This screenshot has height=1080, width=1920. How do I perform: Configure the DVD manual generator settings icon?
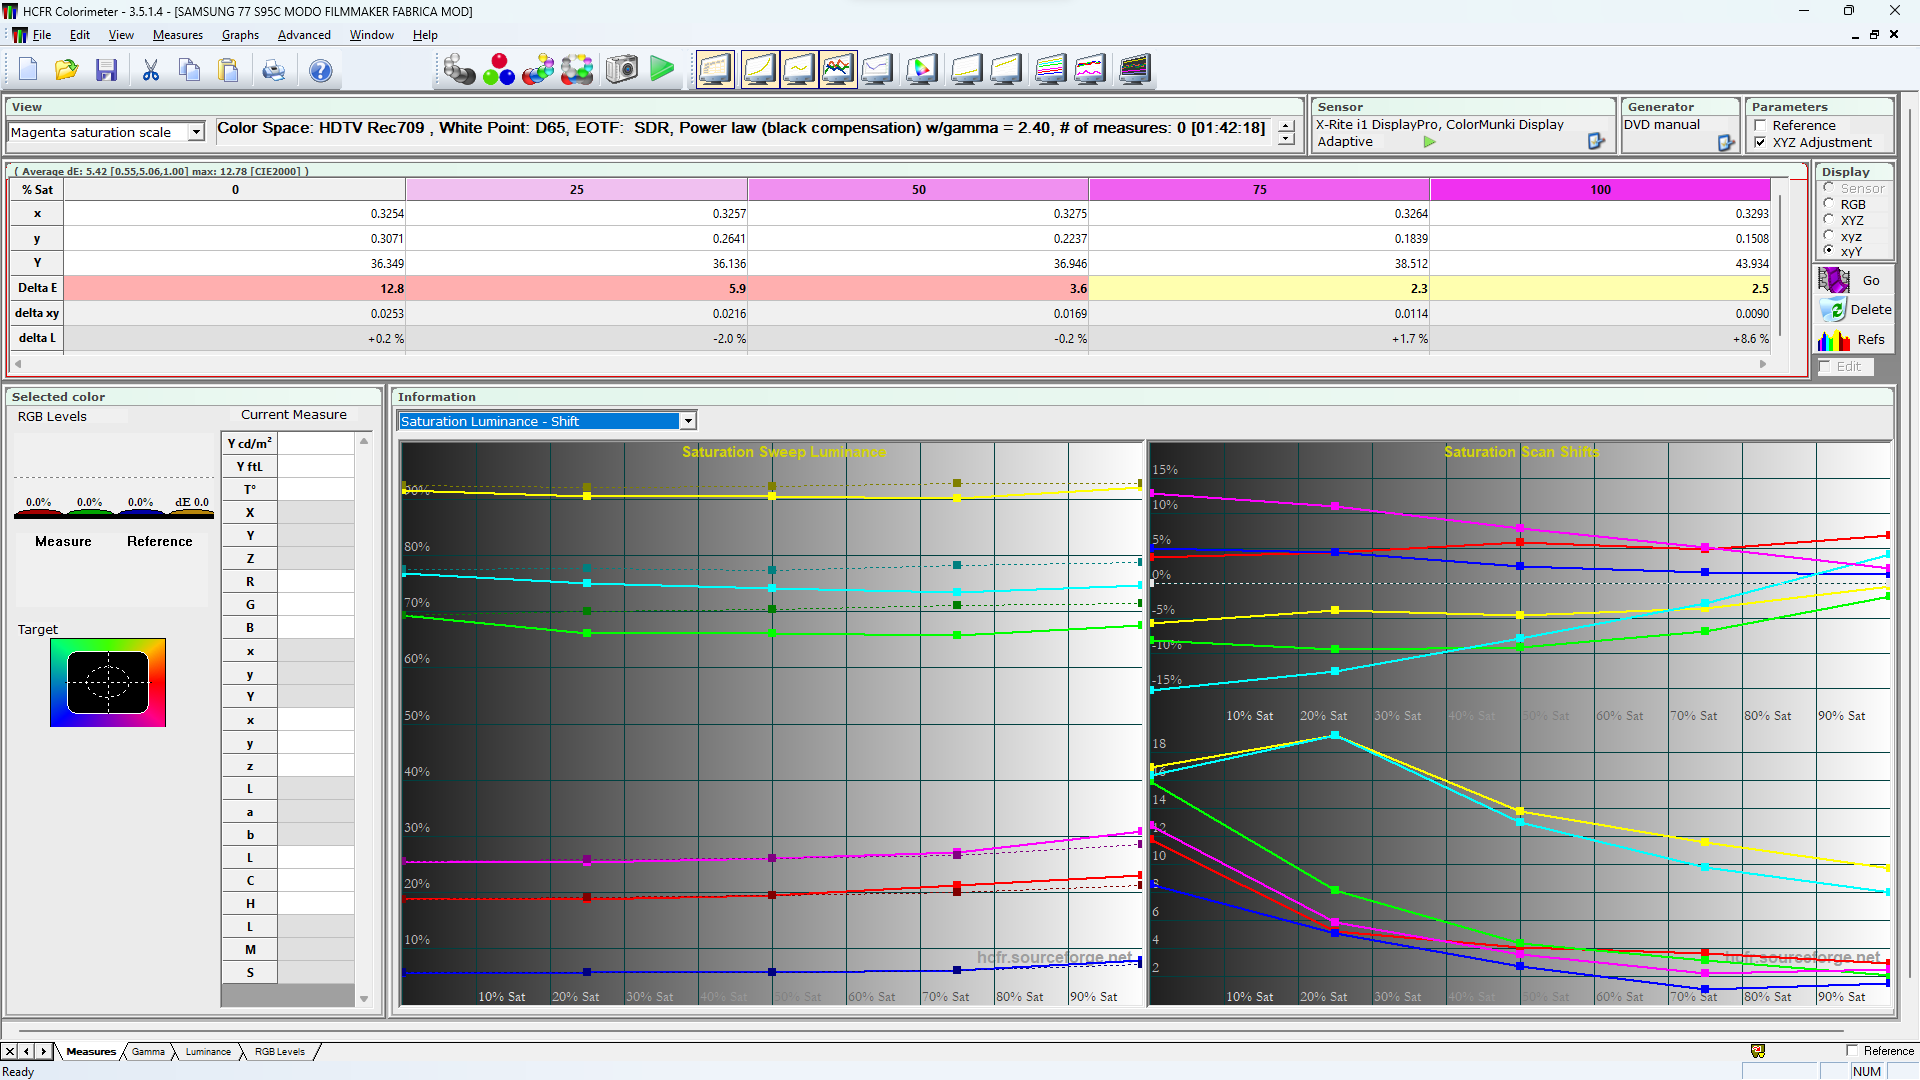[x=1726, y=143]
